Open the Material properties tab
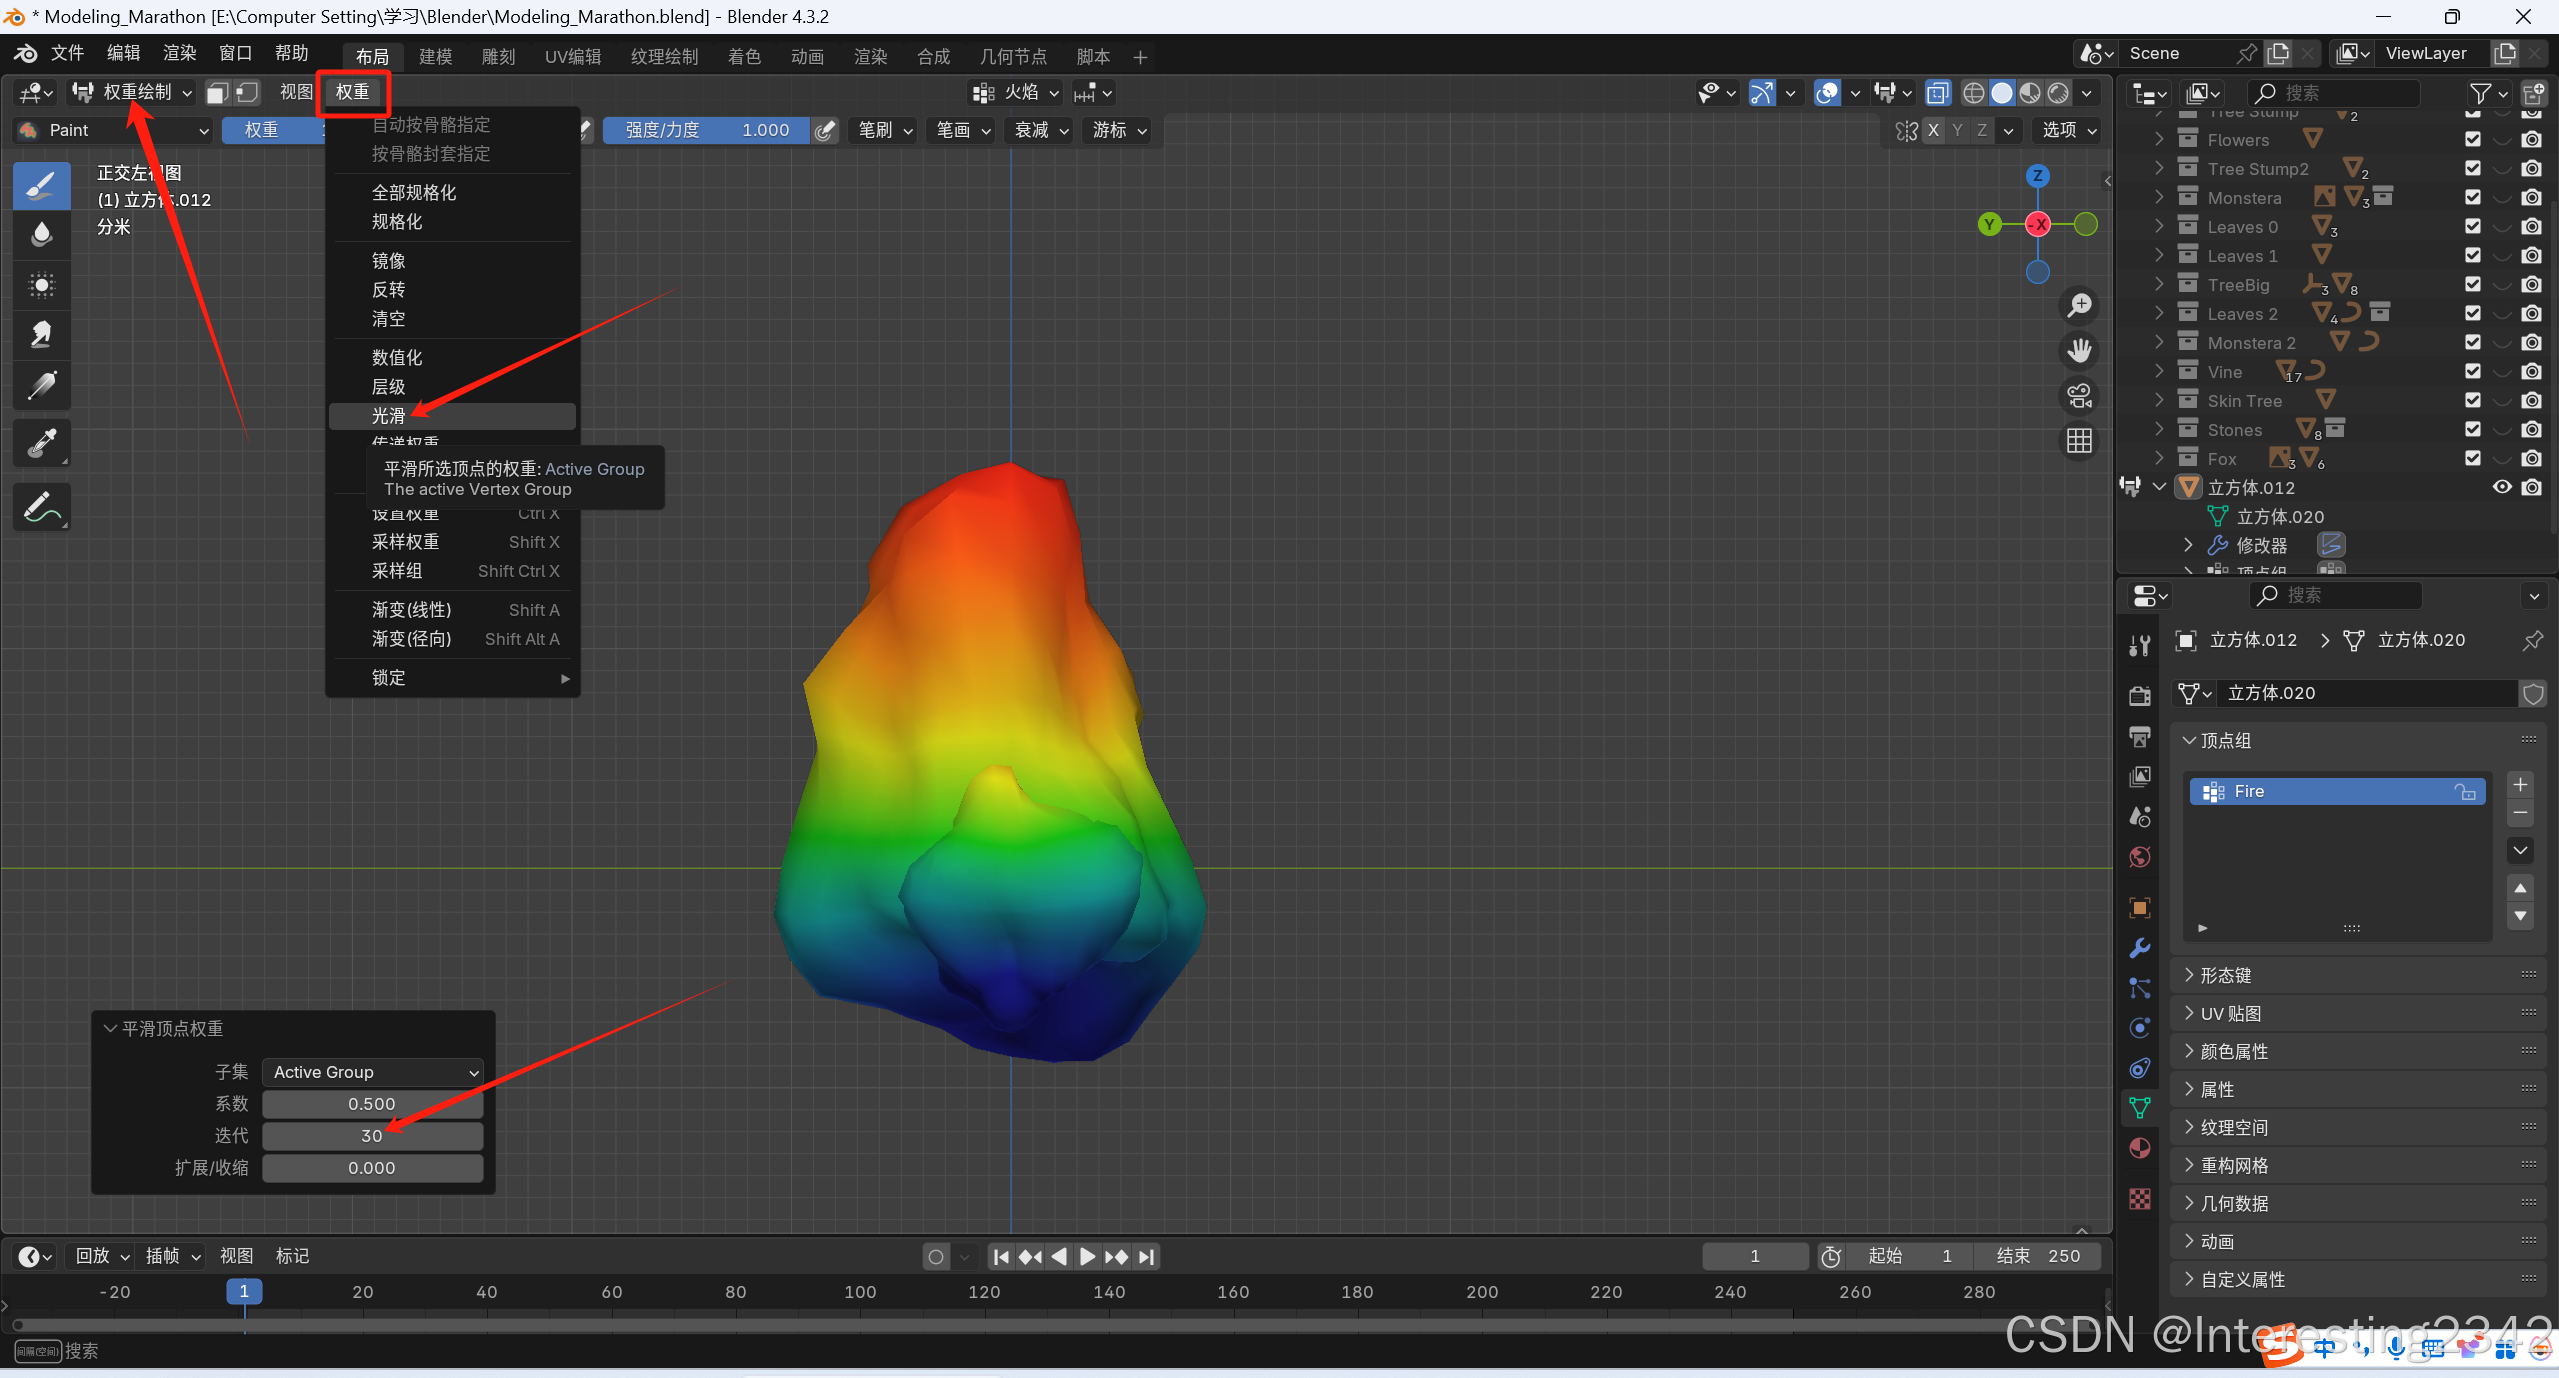This screenshot has height=1378, width=2559. 2139,1148
